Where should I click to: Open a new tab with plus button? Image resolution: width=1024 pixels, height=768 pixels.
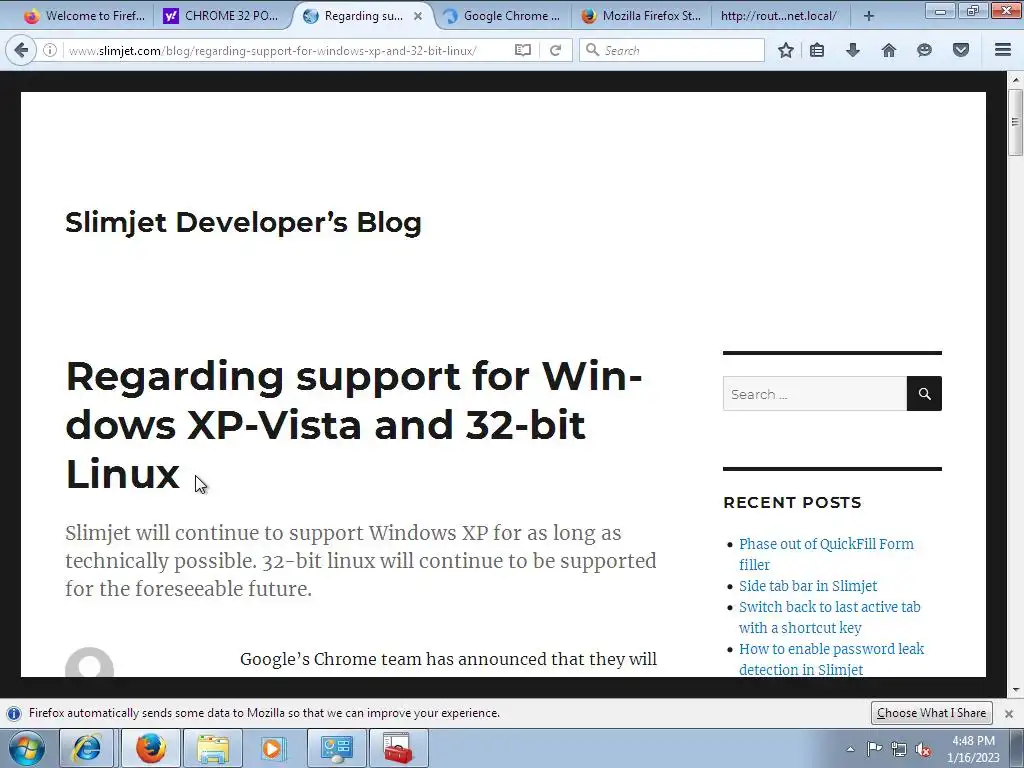pyautogui.click(x=869, y=16)
